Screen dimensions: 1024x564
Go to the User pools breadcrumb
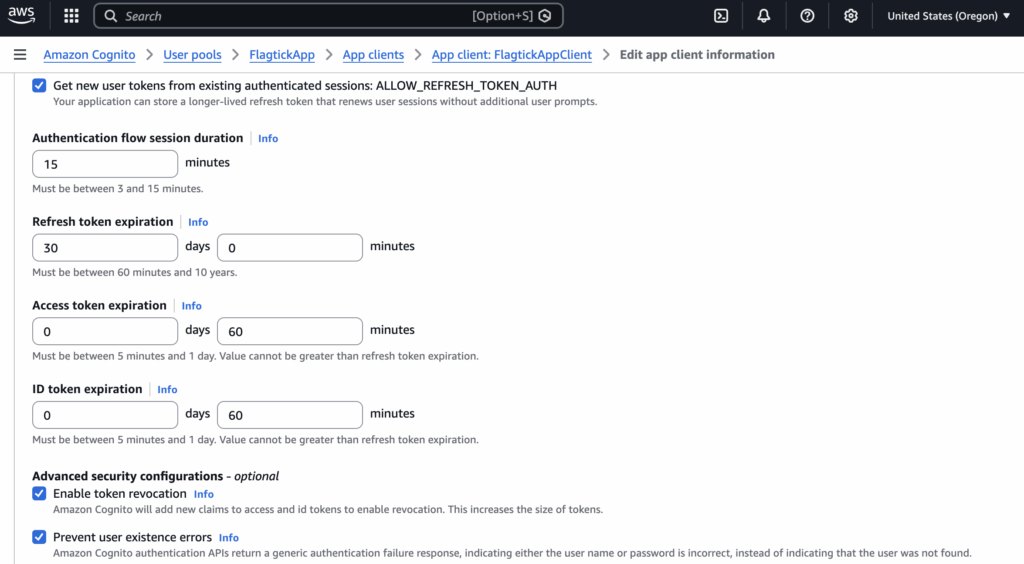coord(190,55)
